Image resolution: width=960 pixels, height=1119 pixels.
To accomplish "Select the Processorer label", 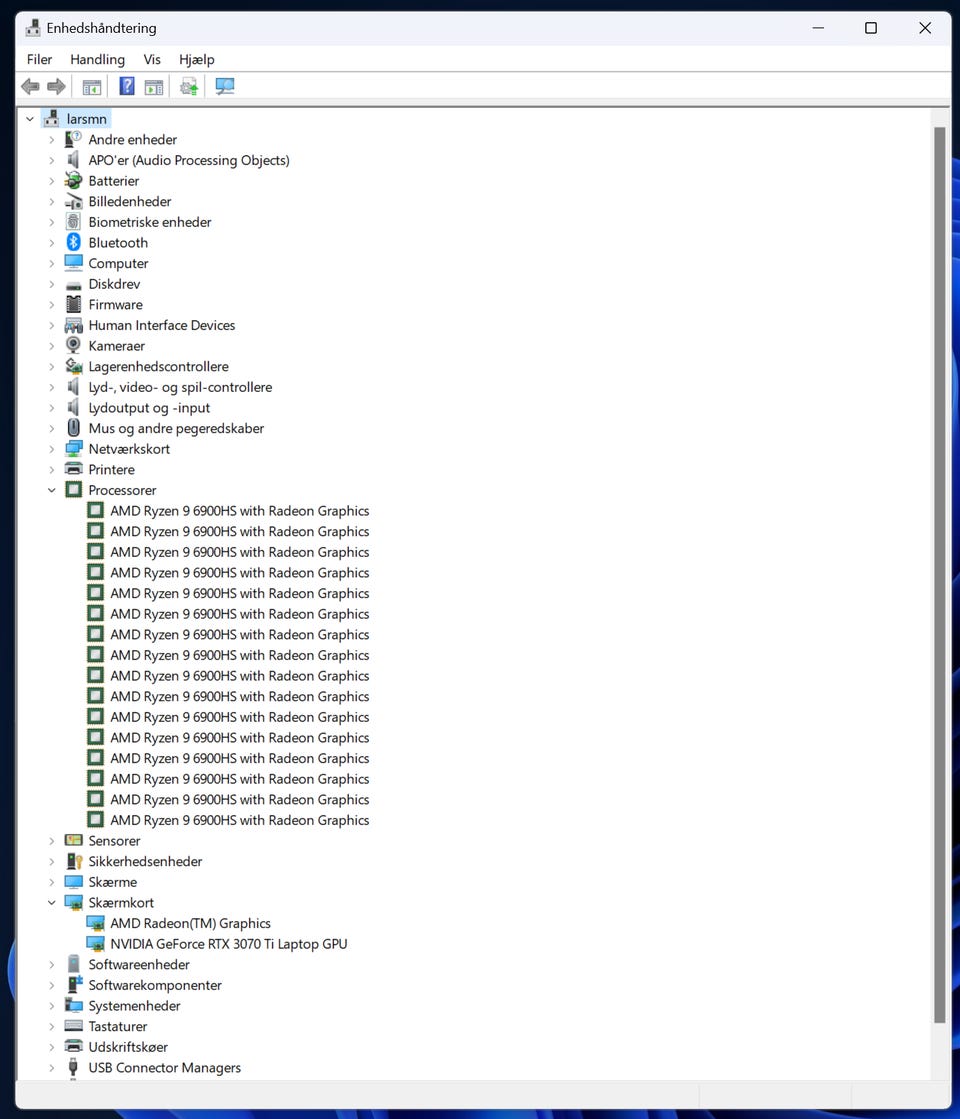I will click(122, 490).
